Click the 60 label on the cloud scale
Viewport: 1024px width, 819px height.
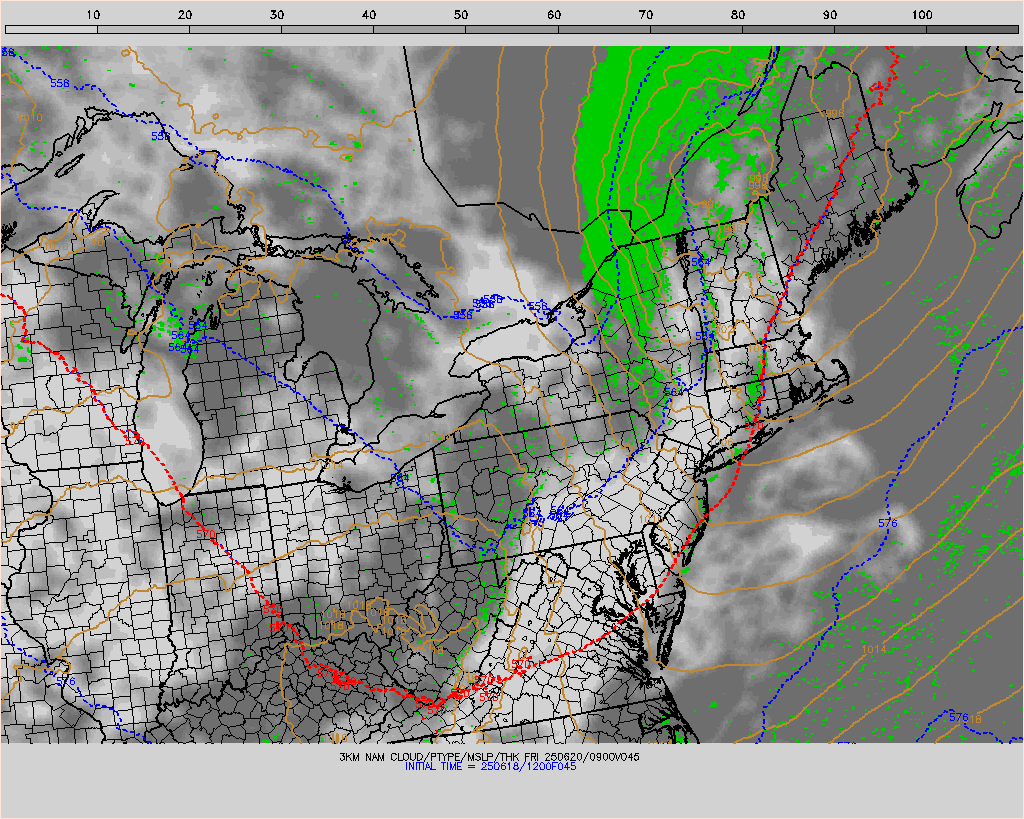point(554,15)
